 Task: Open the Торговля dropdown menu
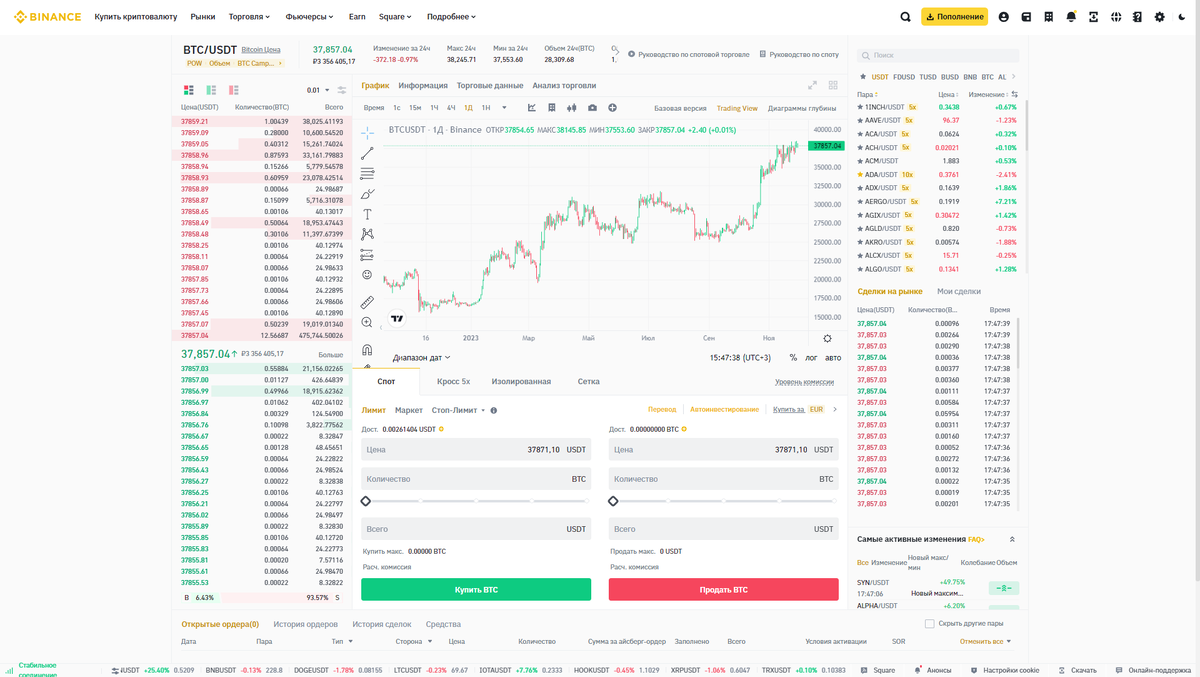click(249, 17)
